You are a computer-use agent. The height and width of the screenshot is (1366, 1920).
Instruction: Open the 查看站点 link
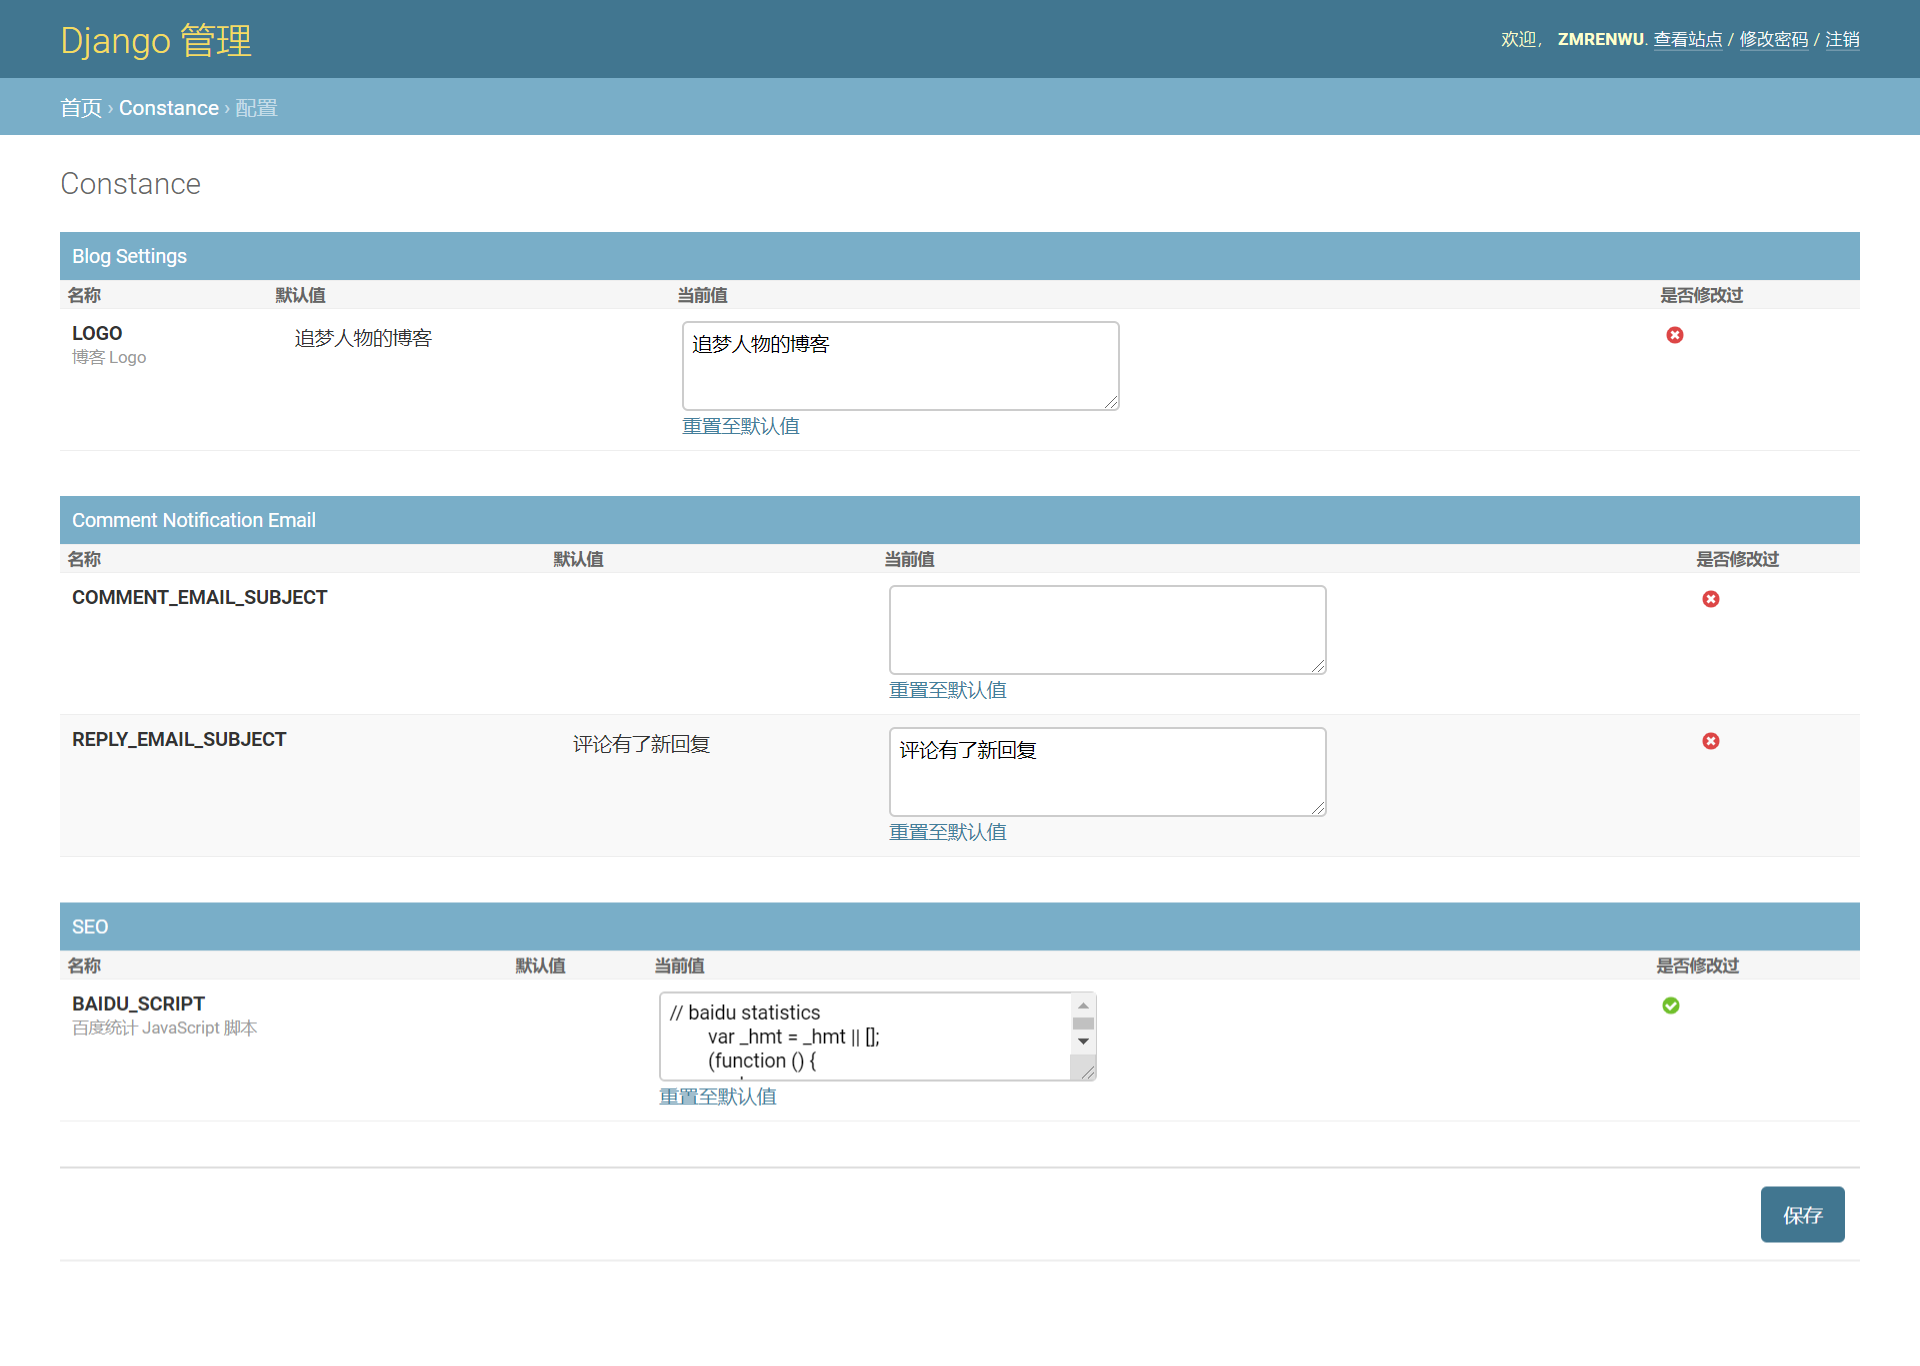coord(1688,39)
